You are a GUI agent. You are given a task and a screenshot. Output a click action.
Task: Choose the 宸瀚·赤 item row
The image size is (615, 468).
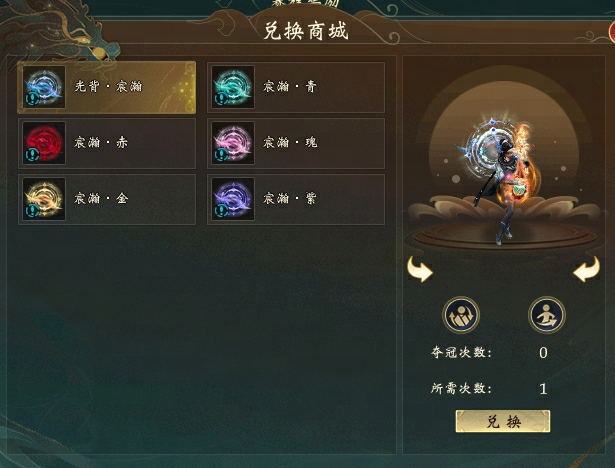107,143
